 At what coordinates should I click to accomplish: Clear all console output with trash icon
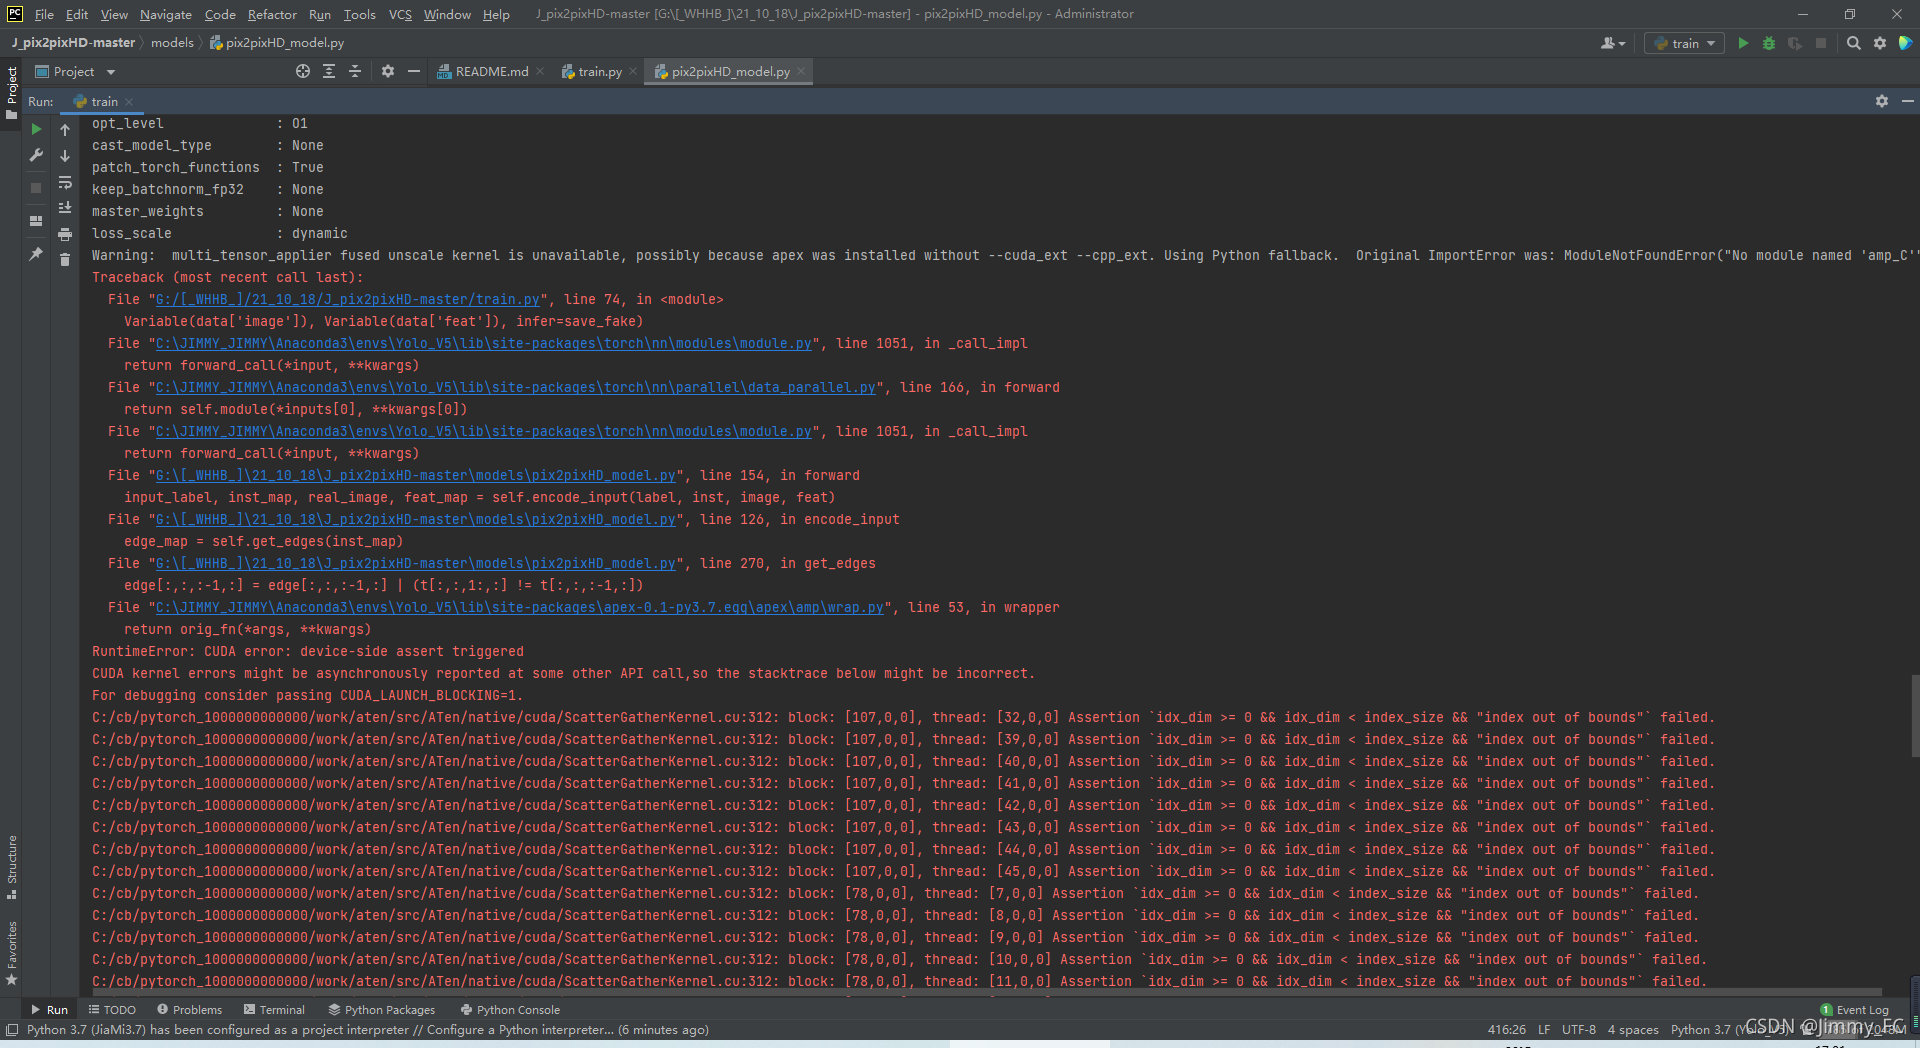point(65,259)
